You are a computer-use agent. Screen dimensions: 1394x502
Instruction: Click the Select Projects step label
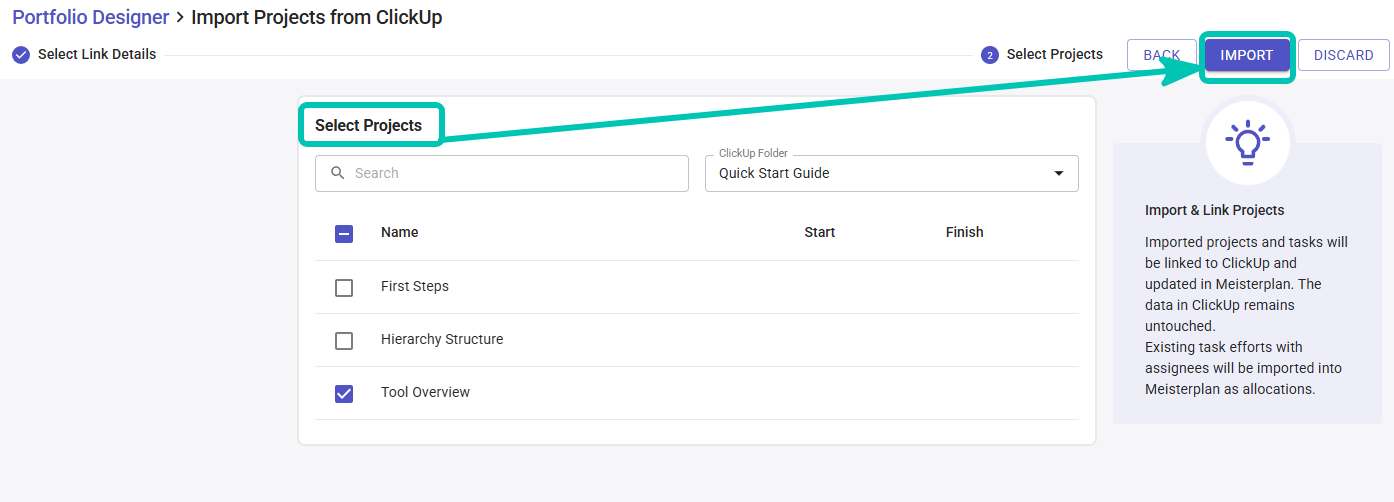click(1055, 54)
